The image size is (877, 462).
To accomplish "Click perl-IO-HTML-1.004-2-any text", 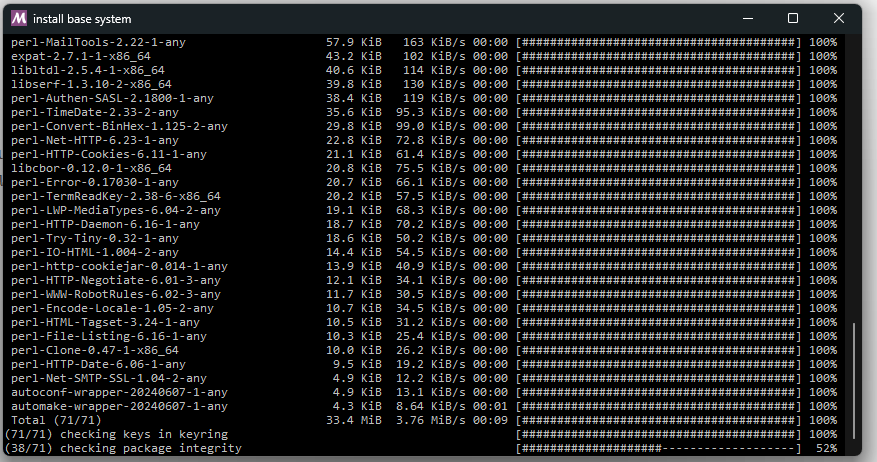I will click(x=95, y=252).
